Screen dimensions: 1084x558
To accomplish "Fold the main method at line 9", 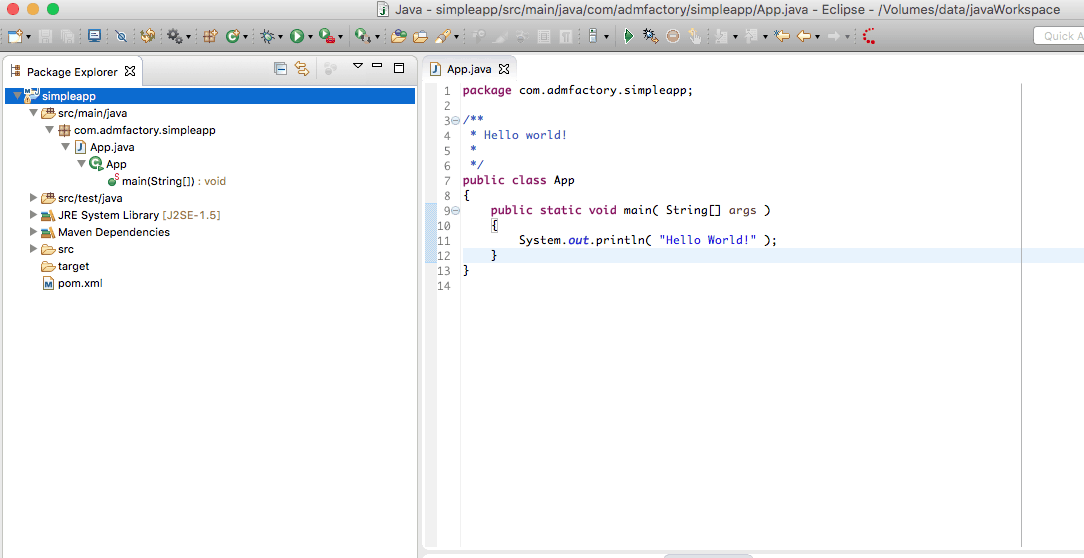I will 455,210.
